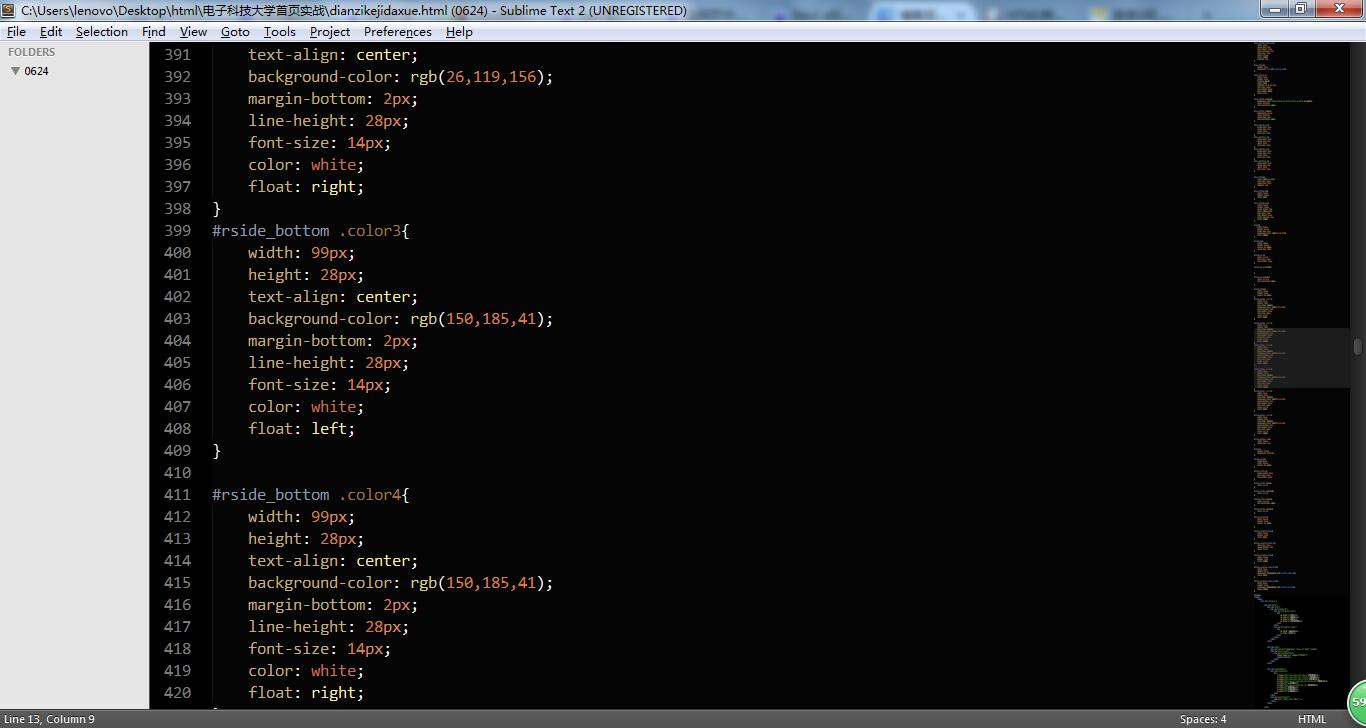
Task: Click the Sublime Text title bar icon
Action: pos(9,10)
